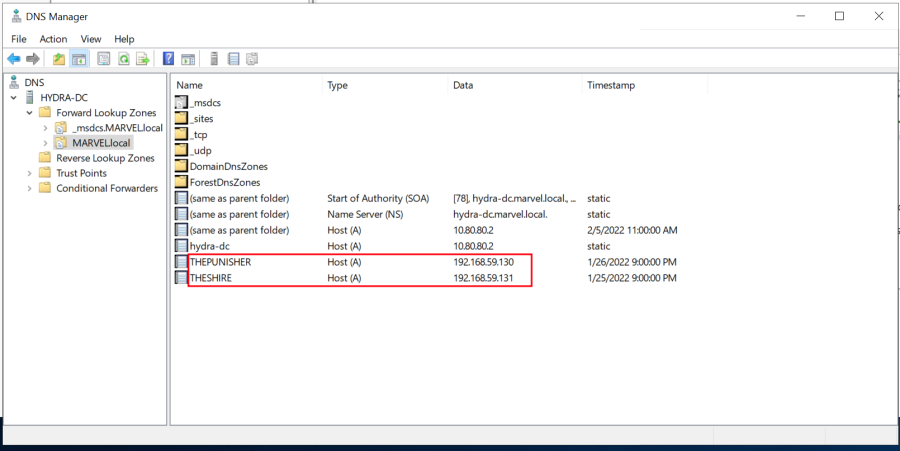
Task: Collapse the Forward Lookup Zones folder
Action: pos(30,113)
